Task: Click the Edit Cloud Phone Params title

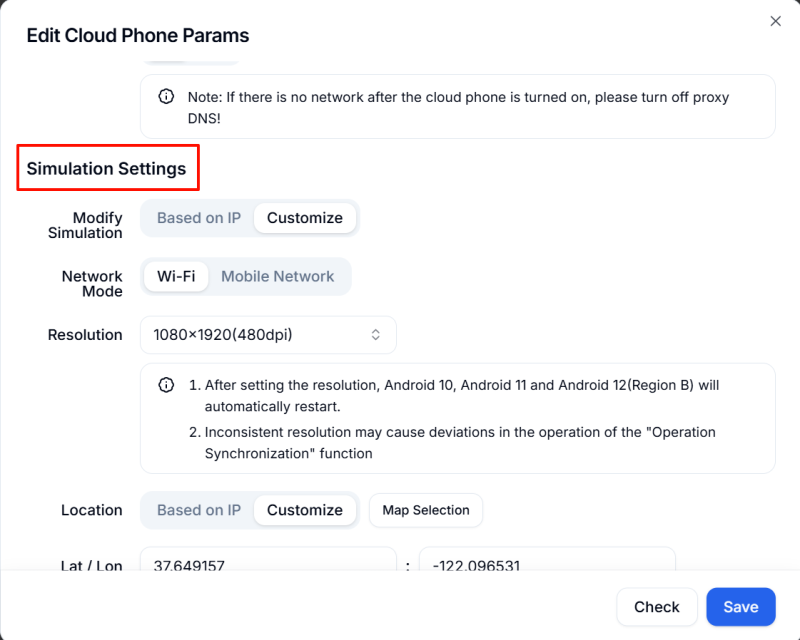Action: [138, 35]
